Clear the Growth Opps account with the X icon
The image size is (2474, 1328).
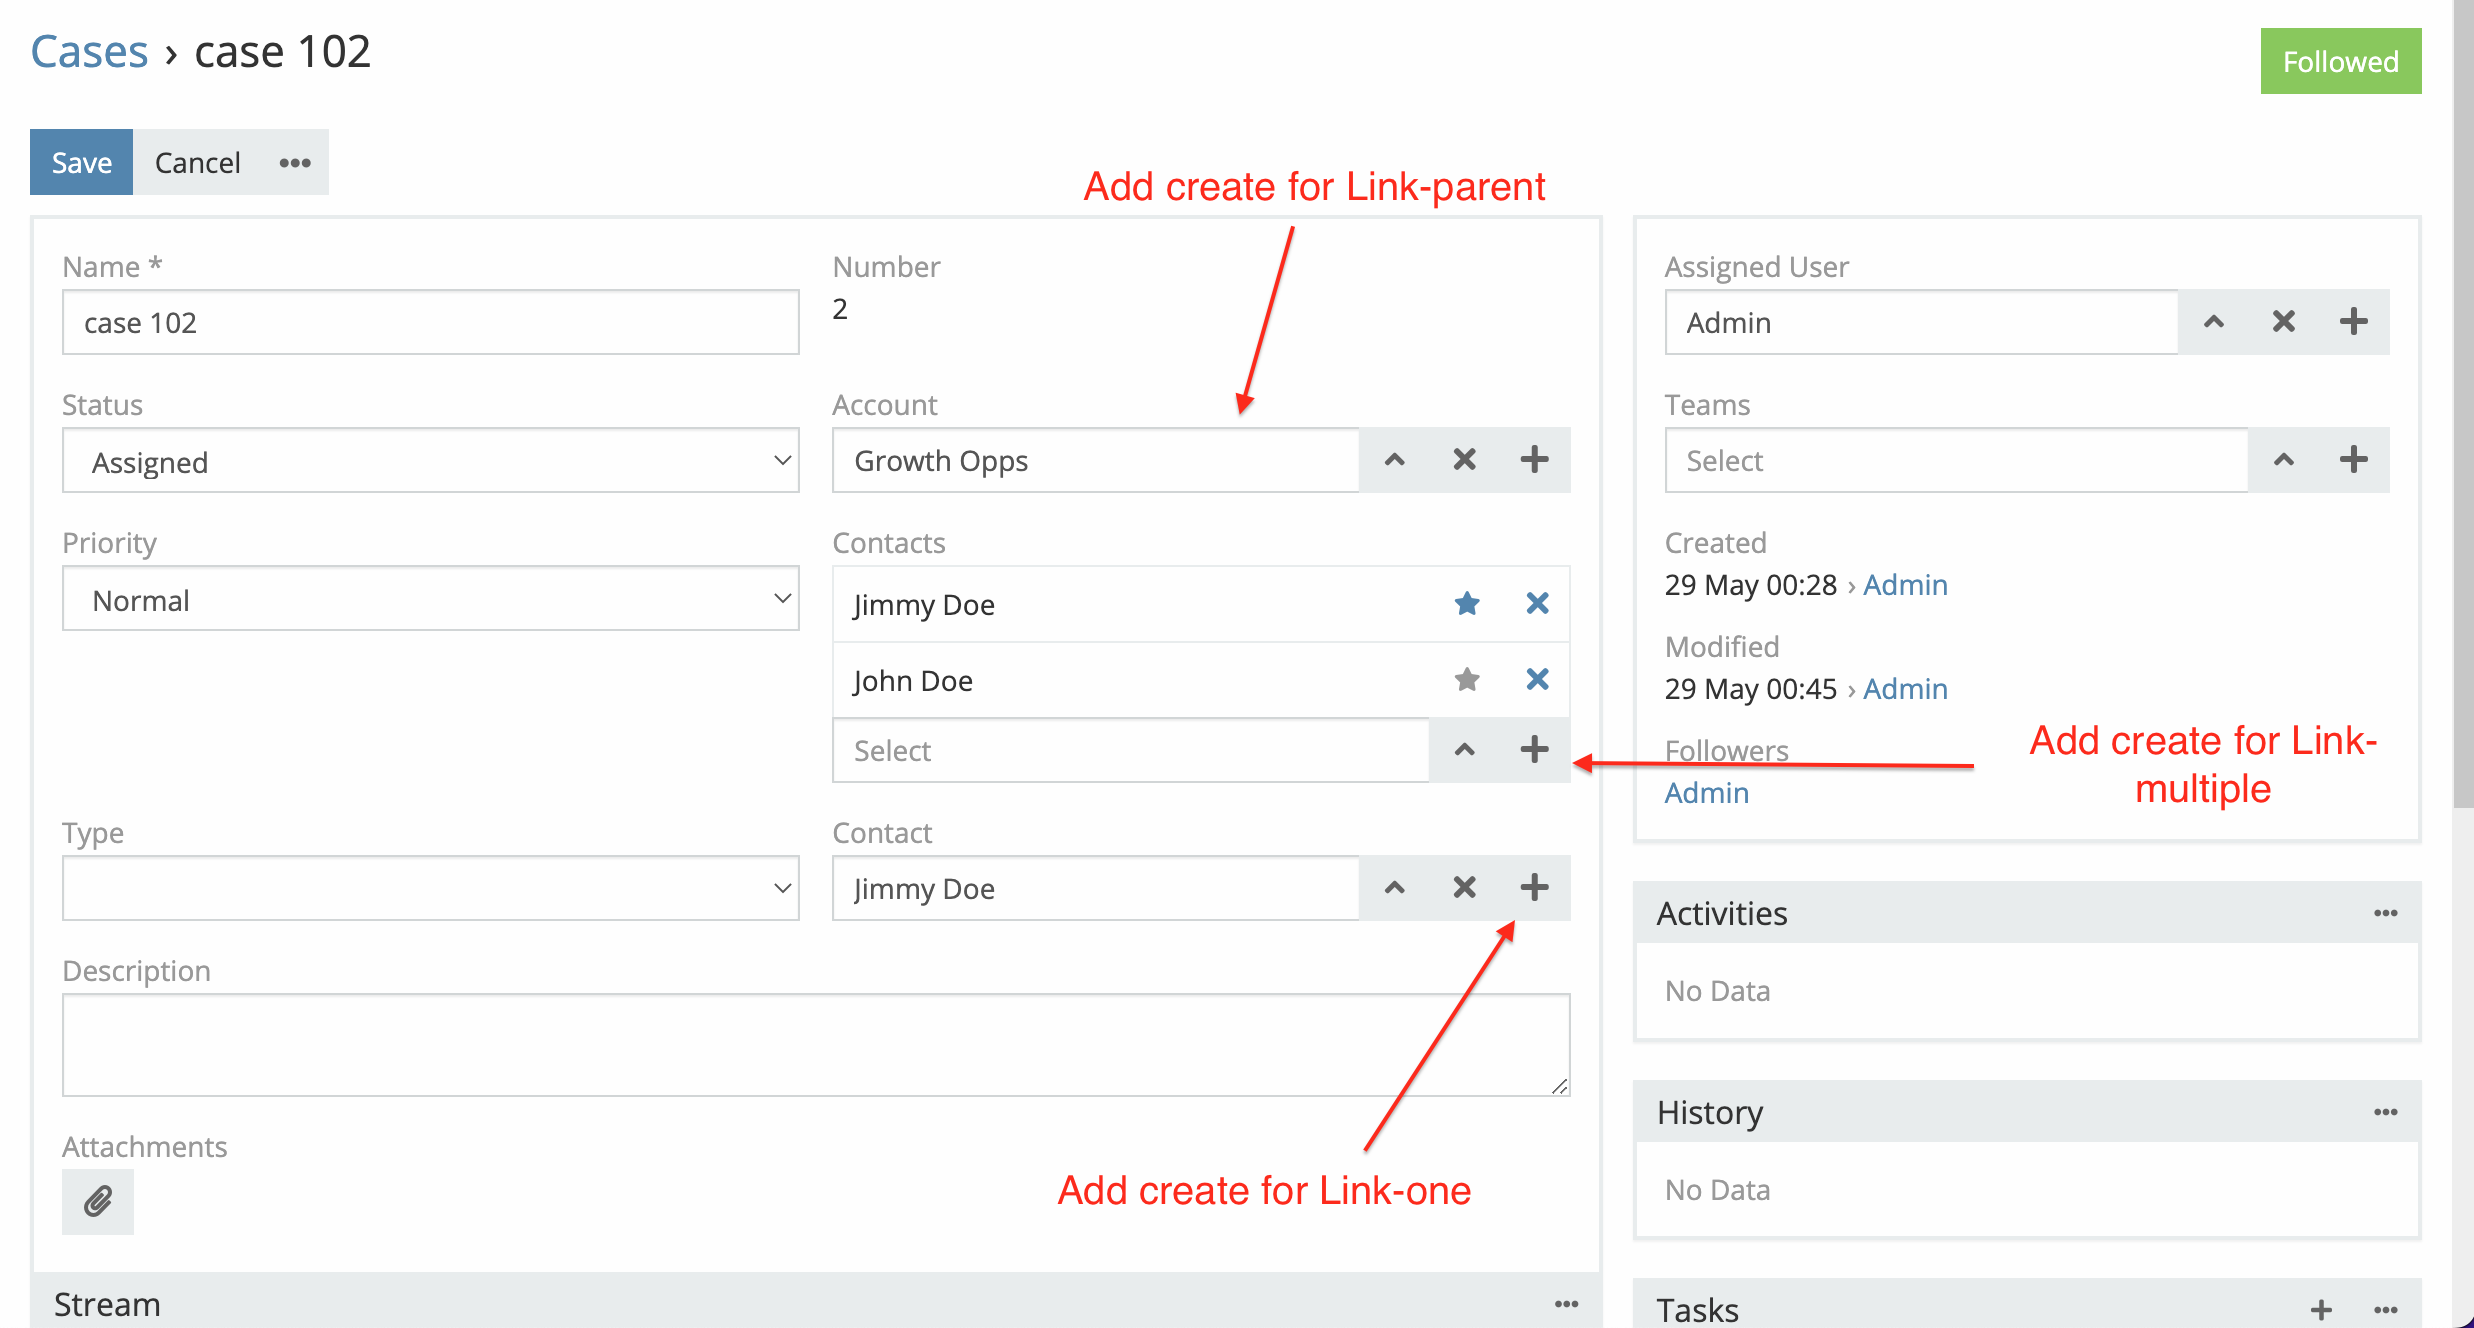(x=1463, y=460)
